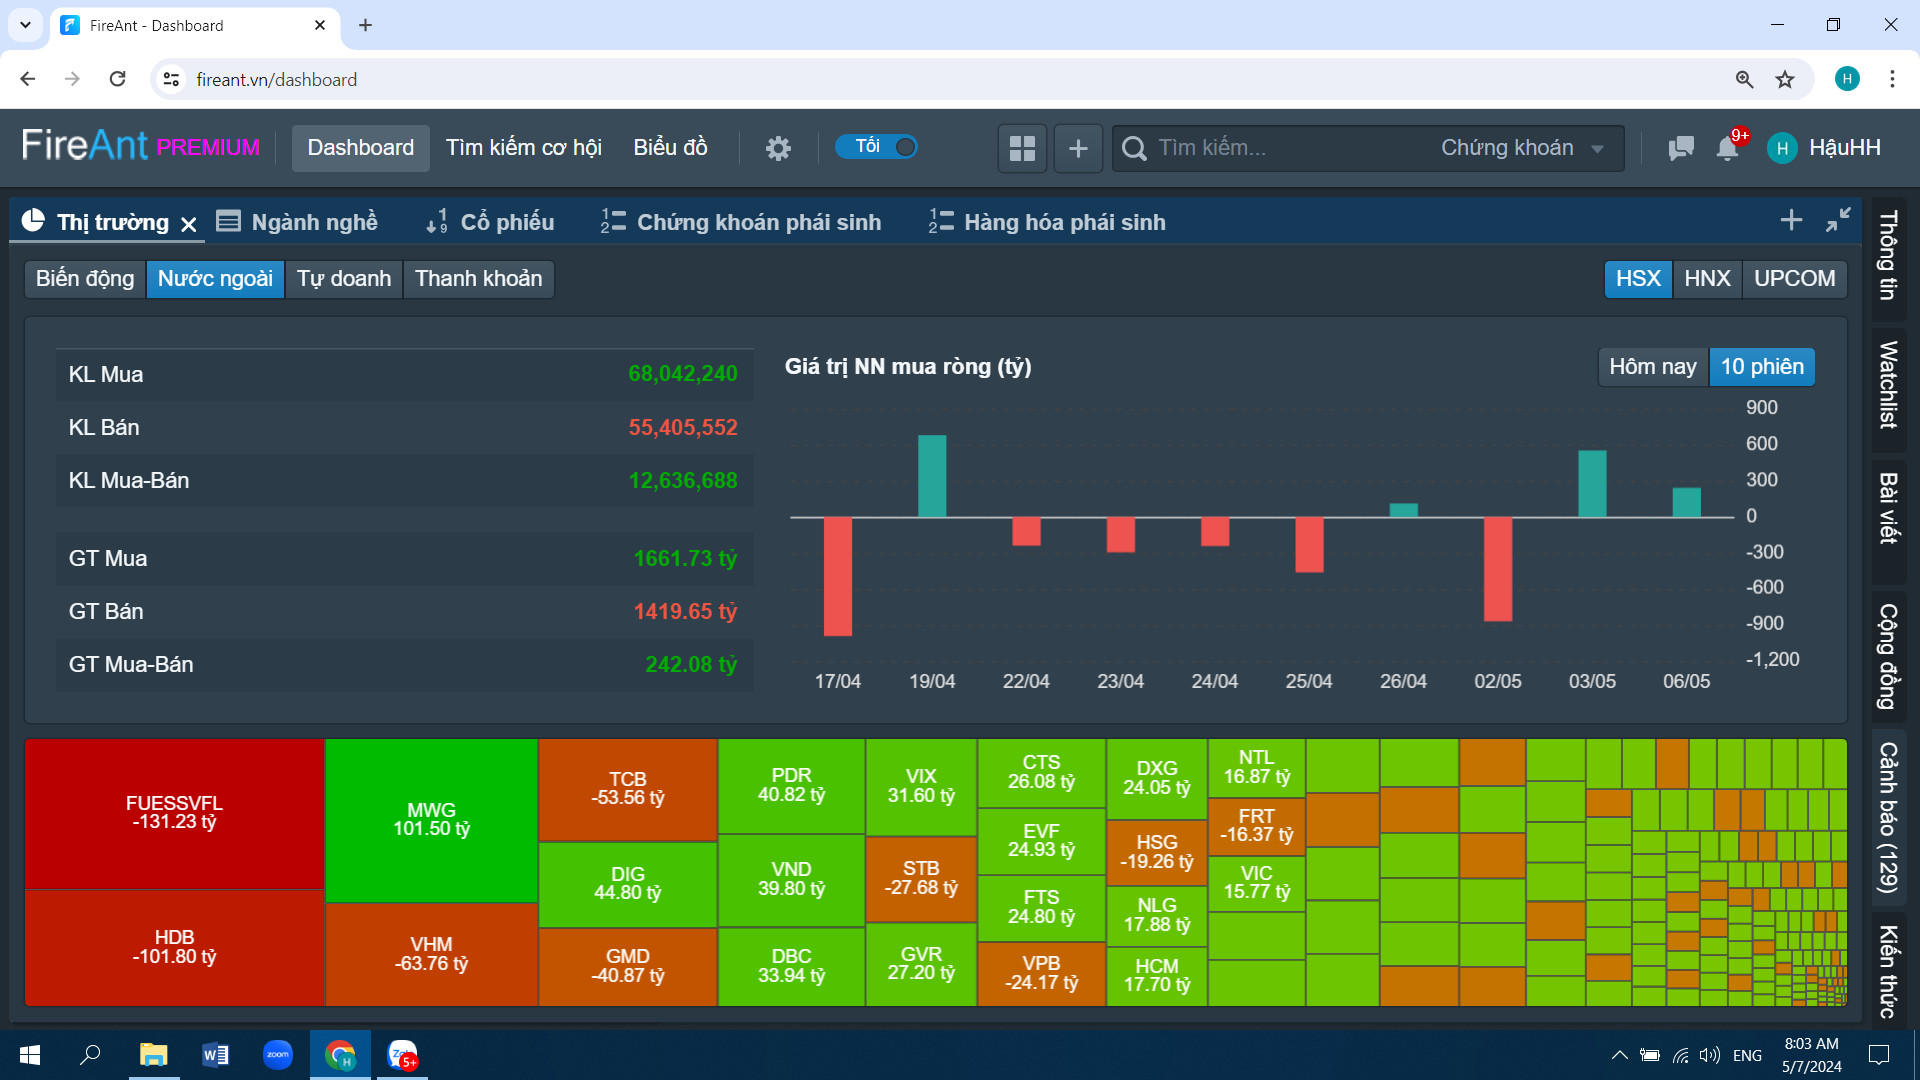The height and width of the screenshot is (1080, 1920).
Task: Click the plus icon beside the grid icon
Action: coord(1078,148)
